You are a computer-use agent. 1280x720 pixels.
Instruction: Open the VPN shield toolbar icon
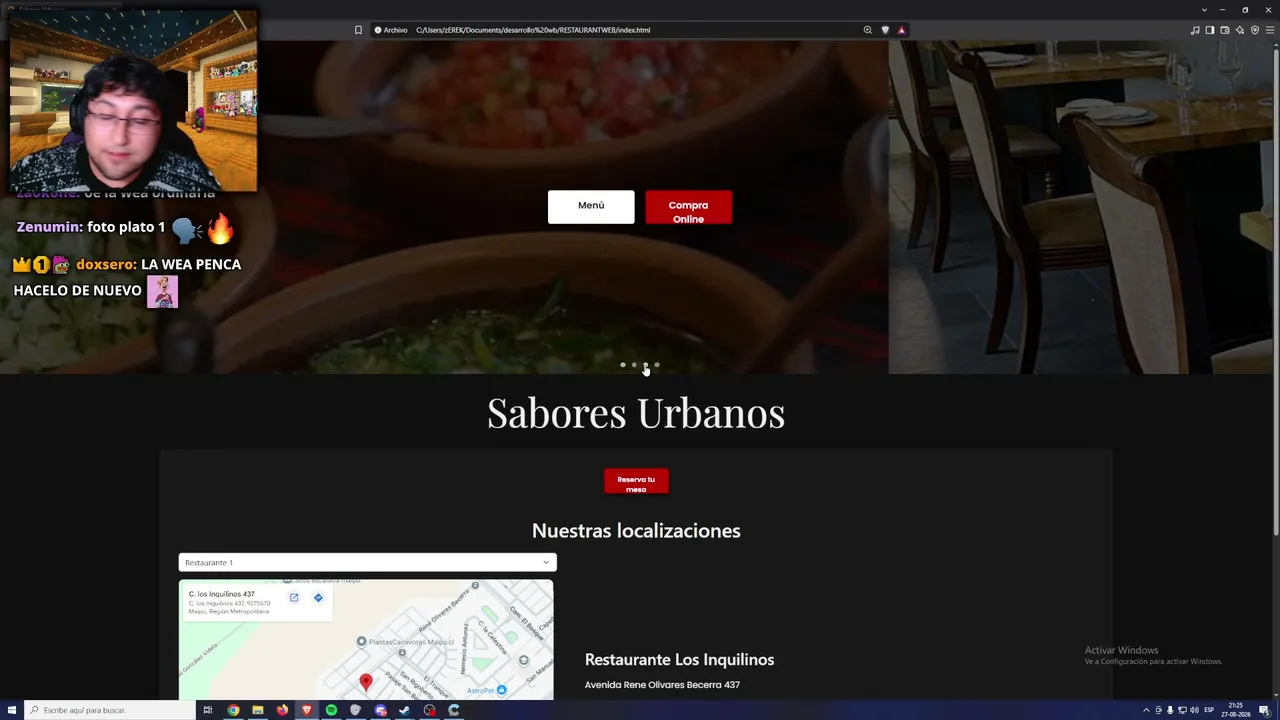pyautogui.click(x=1255, y=30)
